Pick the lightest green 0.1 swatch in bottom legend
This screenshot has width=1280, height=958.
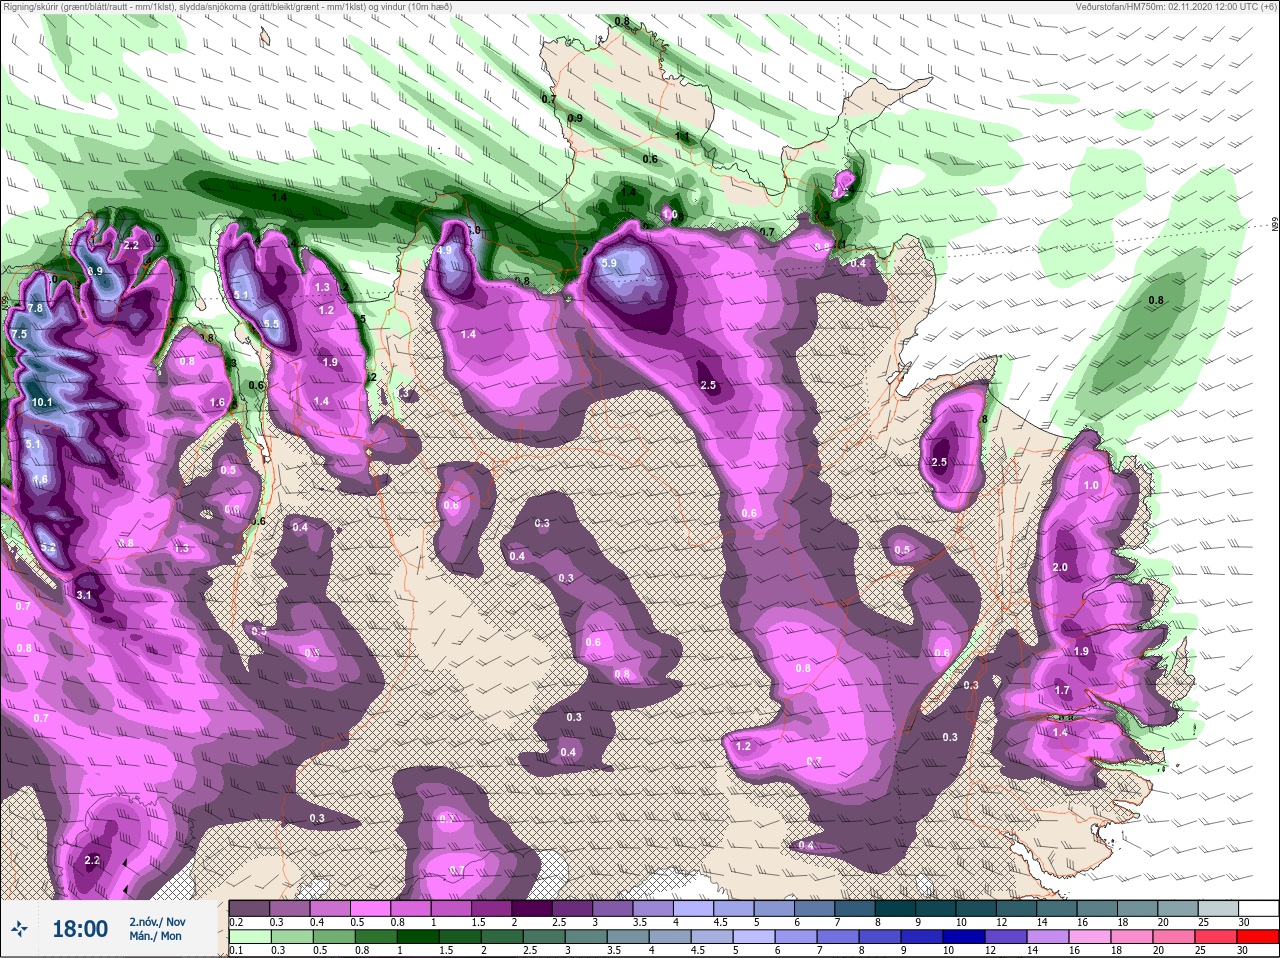[x=249, y=938]
